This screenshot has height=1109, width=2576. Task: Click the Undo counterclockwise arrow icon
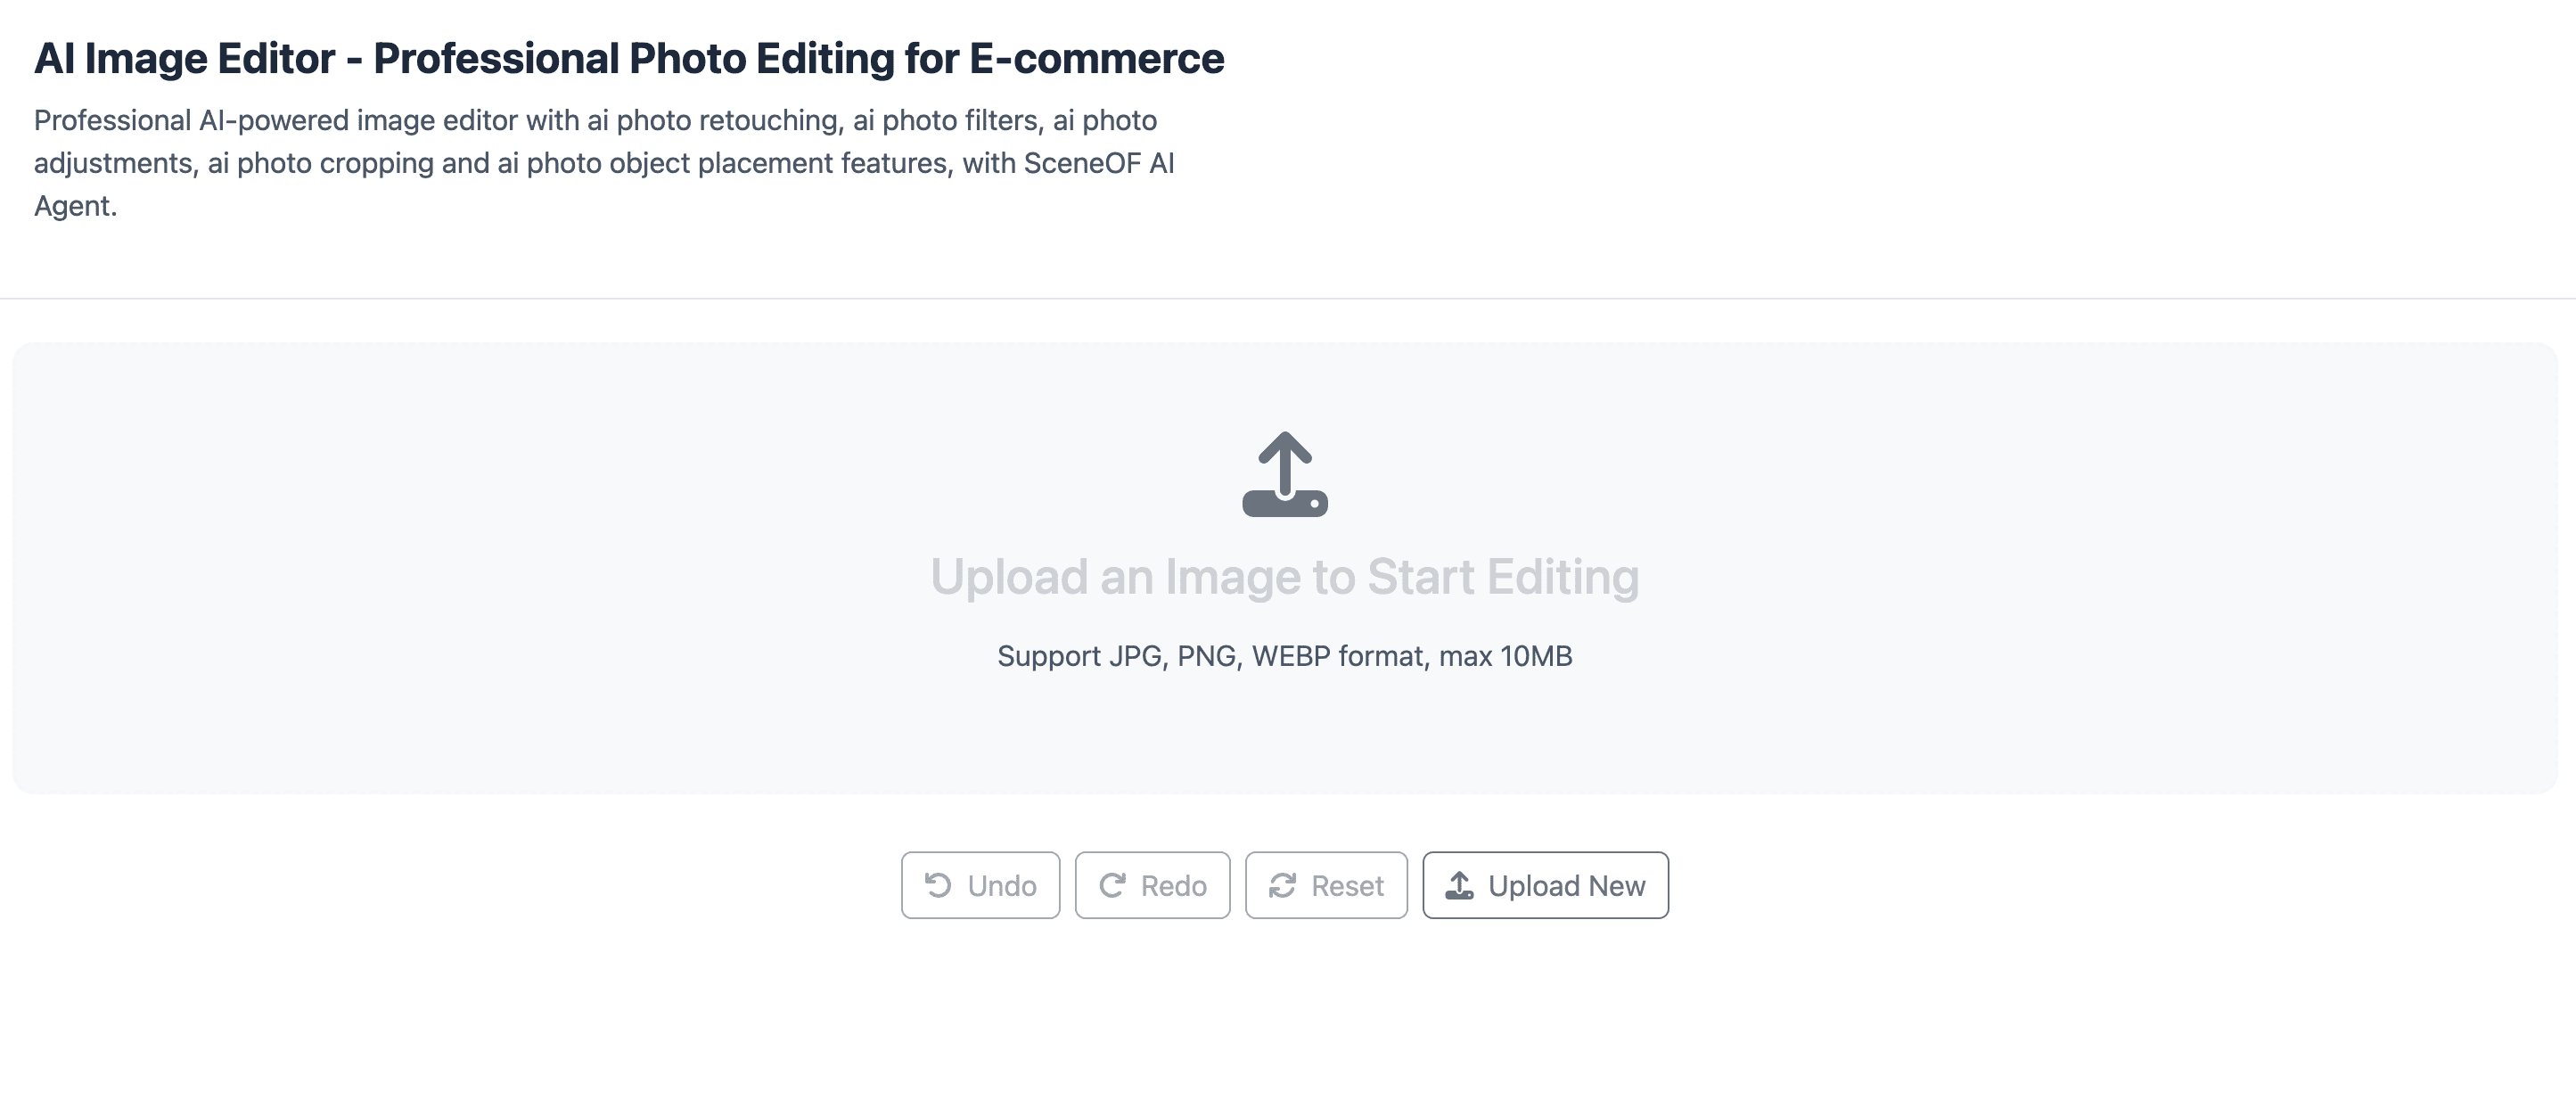coord(938,885)
